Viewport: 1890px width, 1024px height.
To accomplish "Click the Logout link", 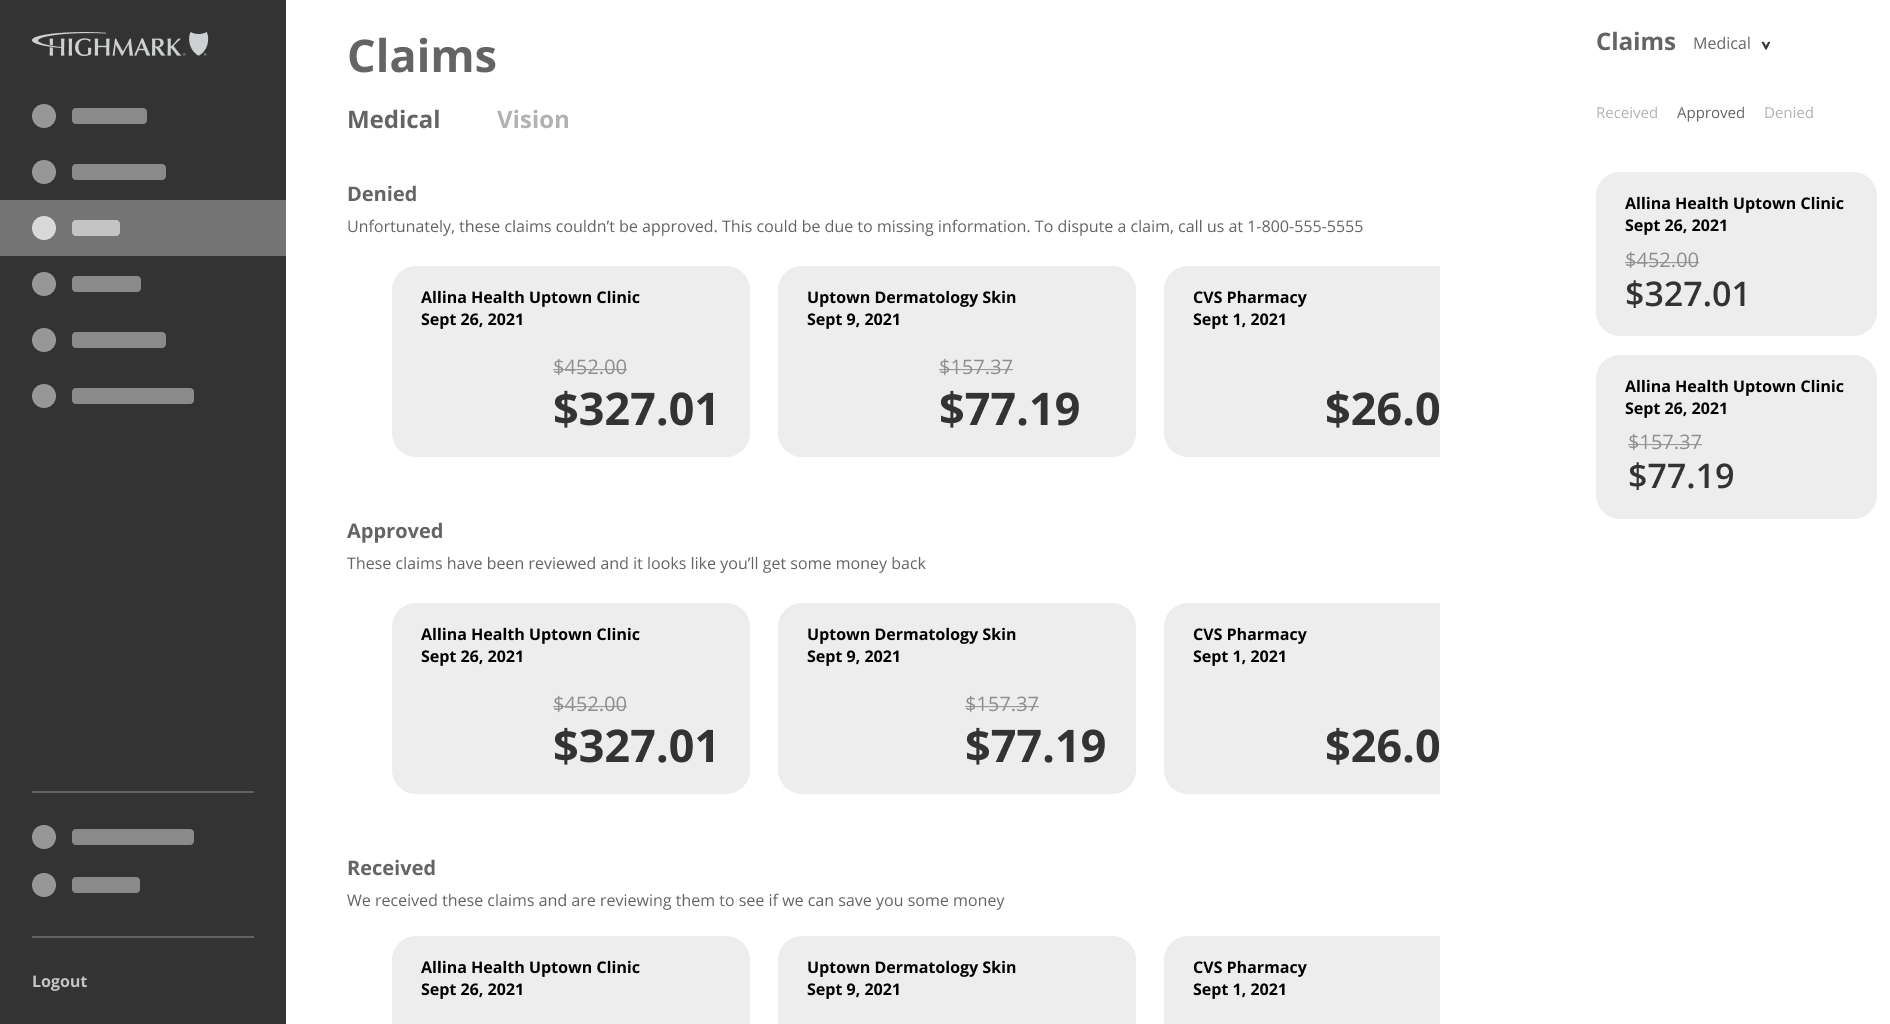I will click(59, 981).
